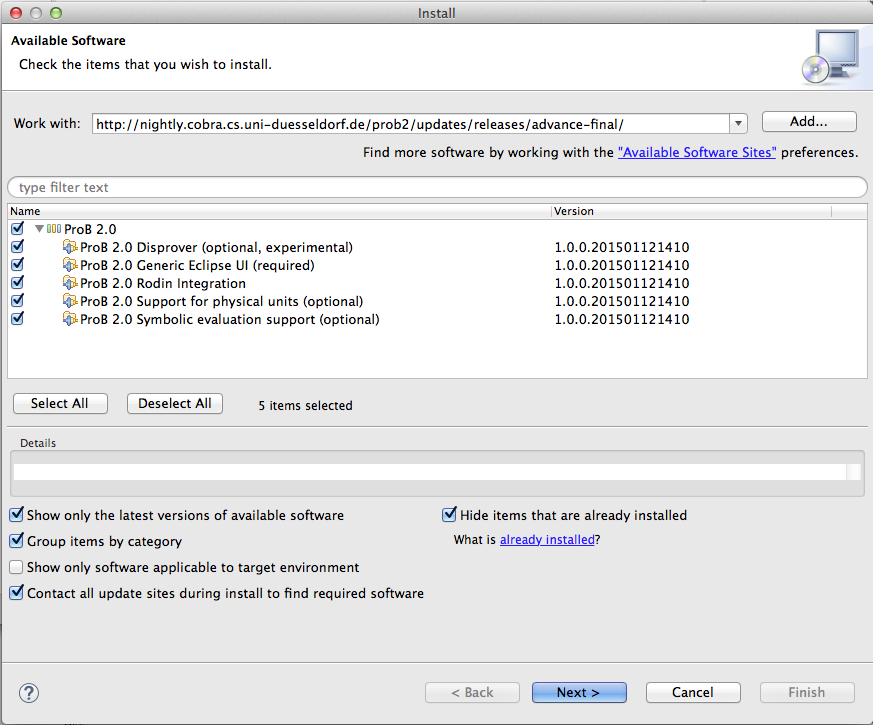
Task: Enable 'Show only software applicable to target environment'
Action: 17,567
